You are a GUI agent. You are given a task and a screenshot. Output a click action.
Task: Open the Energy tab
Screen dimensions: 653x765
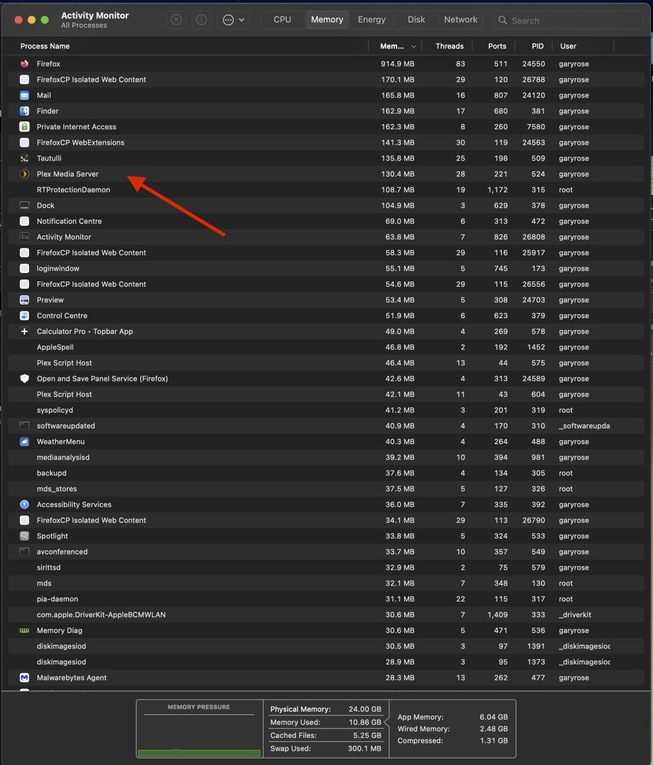click(371, 20)
